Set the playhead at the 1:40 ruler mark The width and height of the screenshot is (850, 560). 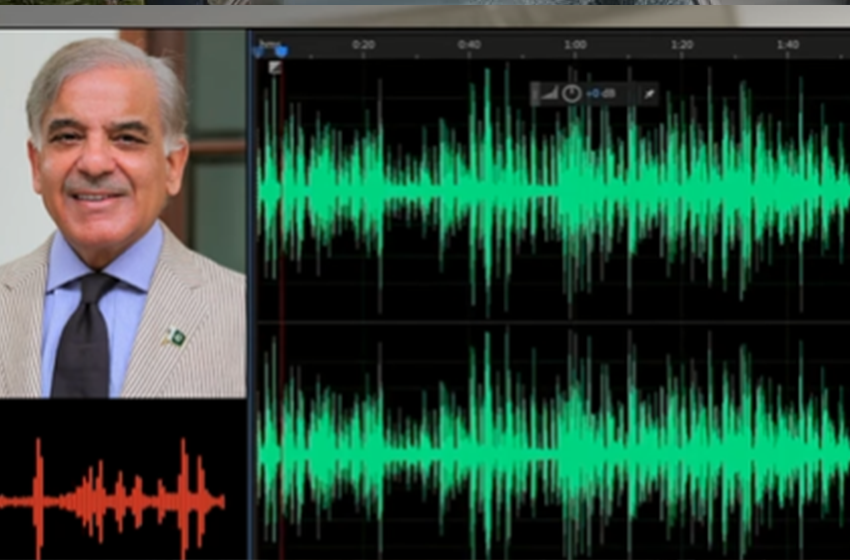point(787,45)
